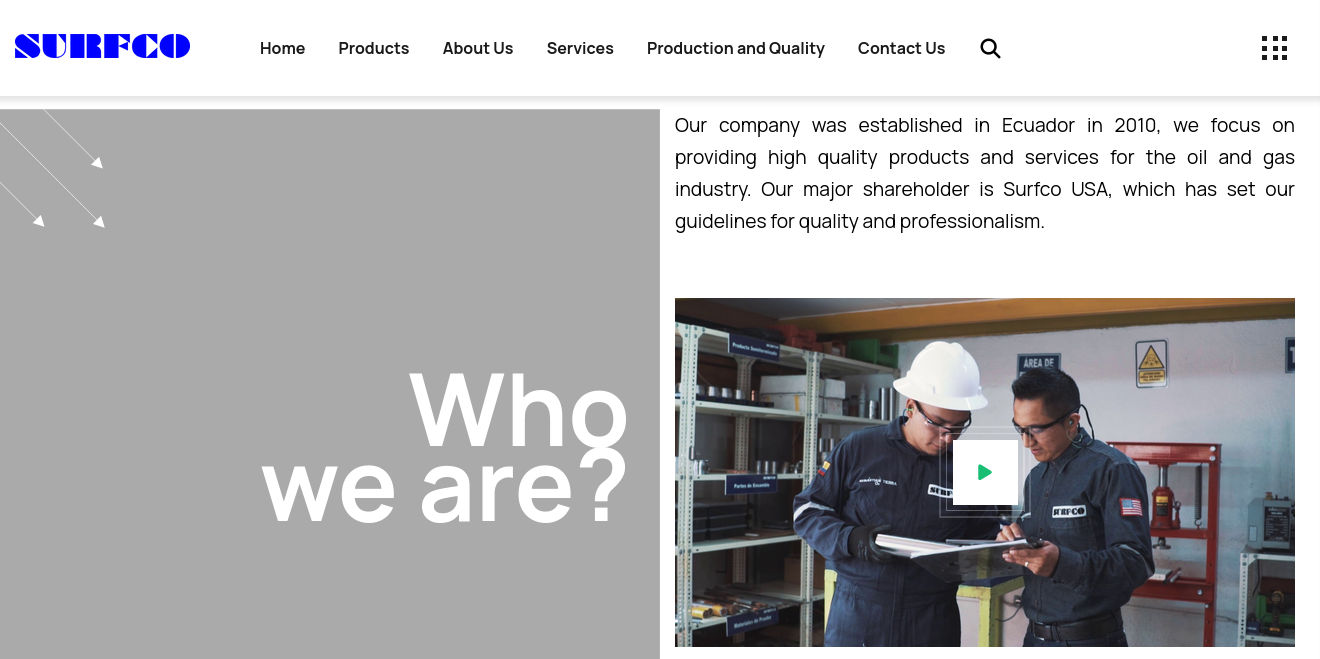
Task: Click the "Who we are?" heading
Action: pyautogui.click(x=444, y=447)
